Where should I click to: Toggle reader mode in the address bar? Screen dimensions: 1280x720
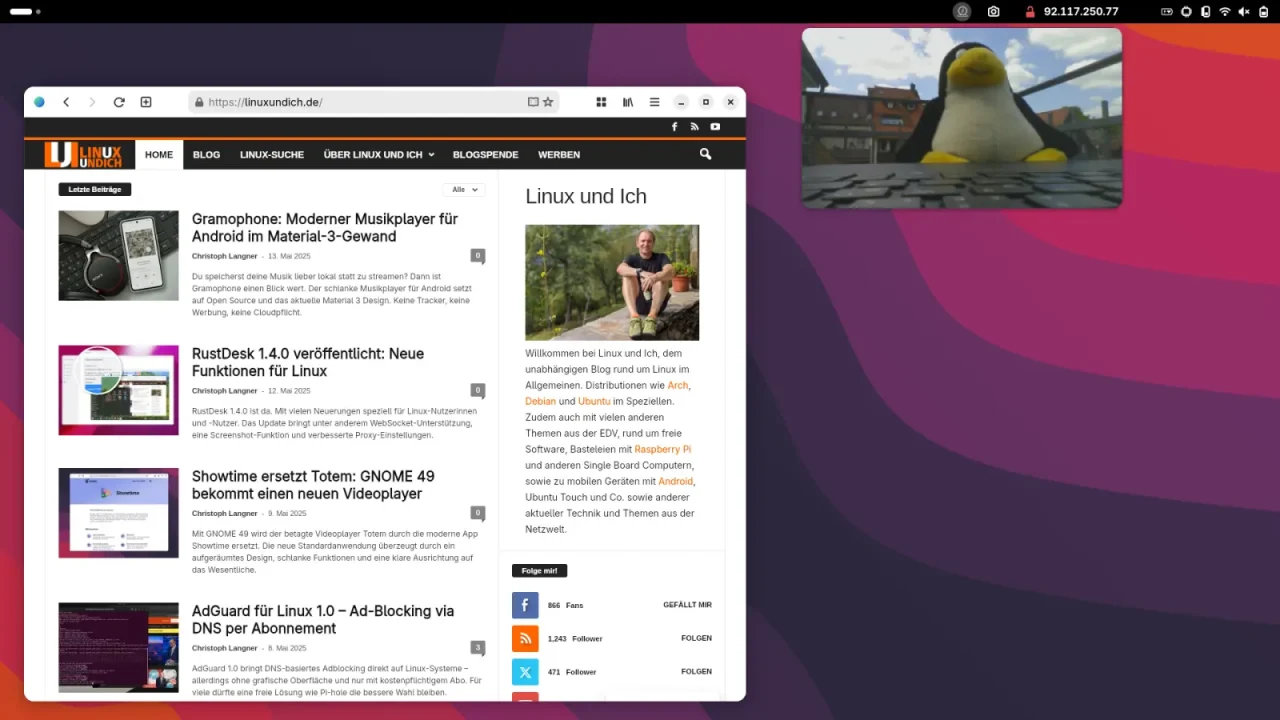pyautogui.click(x=533, y=102)
